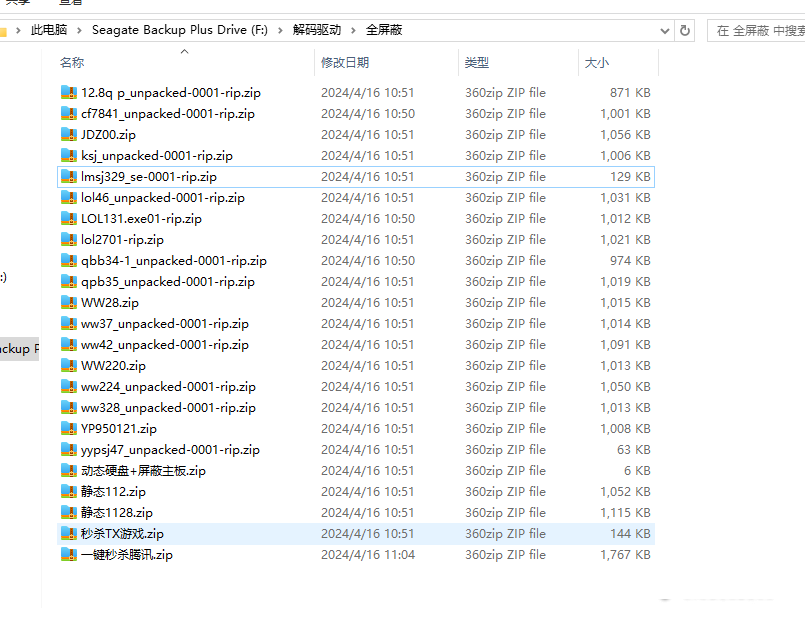Image resolution: width=805 pixels, height=619 pixels.
Task: Click size cell 1,767 KB
Action: click(625, 555)
